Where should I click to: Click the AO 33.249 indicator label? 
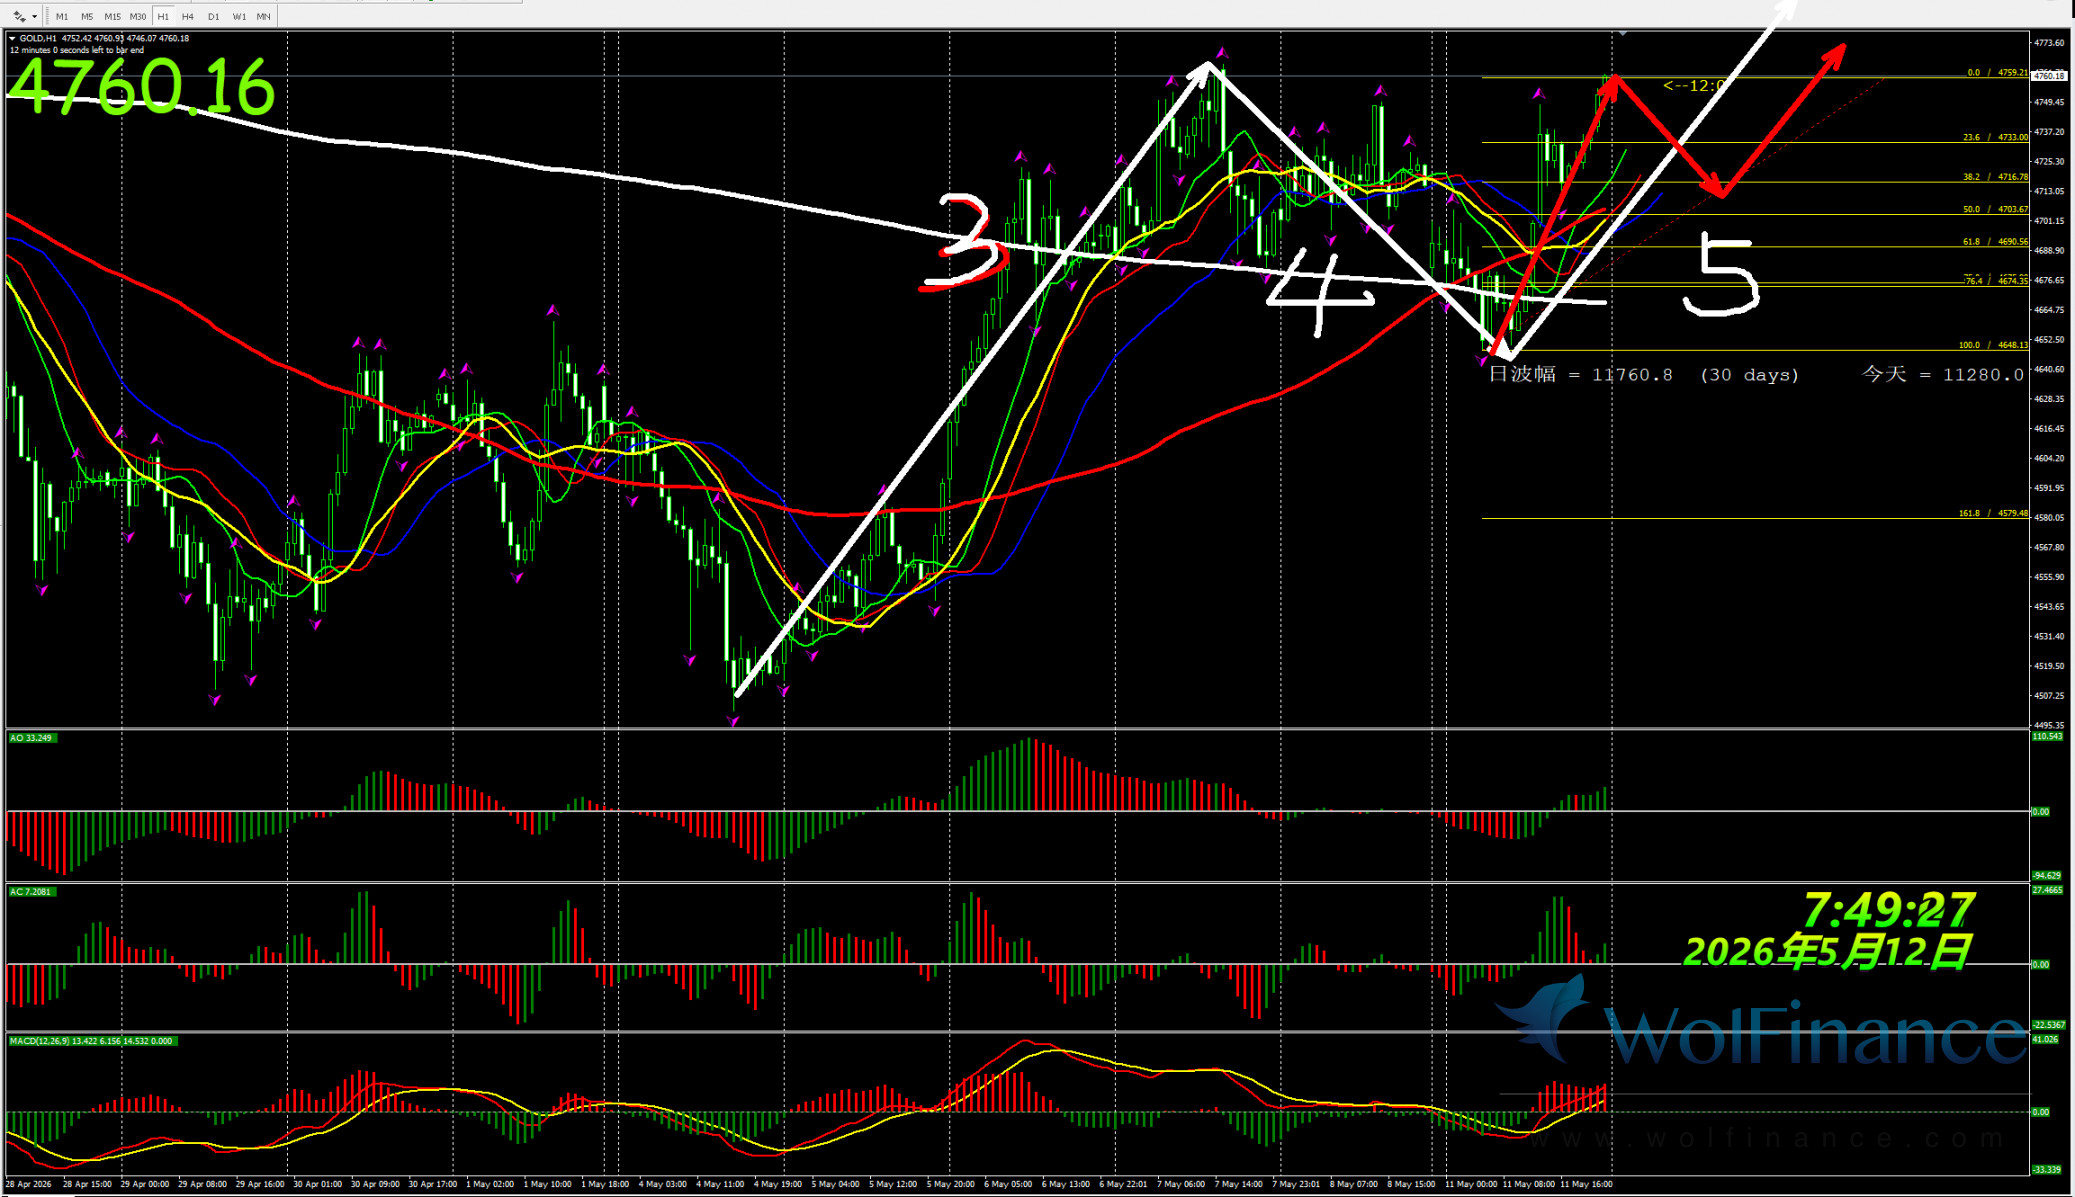coord(31,738)
